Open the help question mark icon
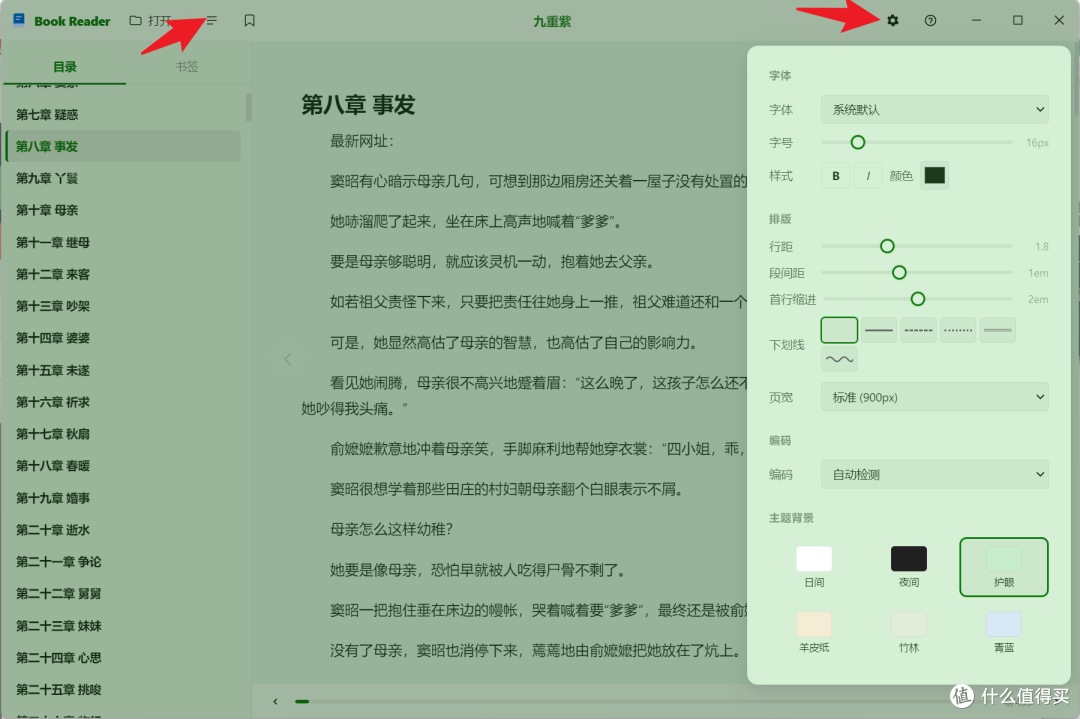The height and width of the screenshot is (719, 1080). [x=931, y=21]
